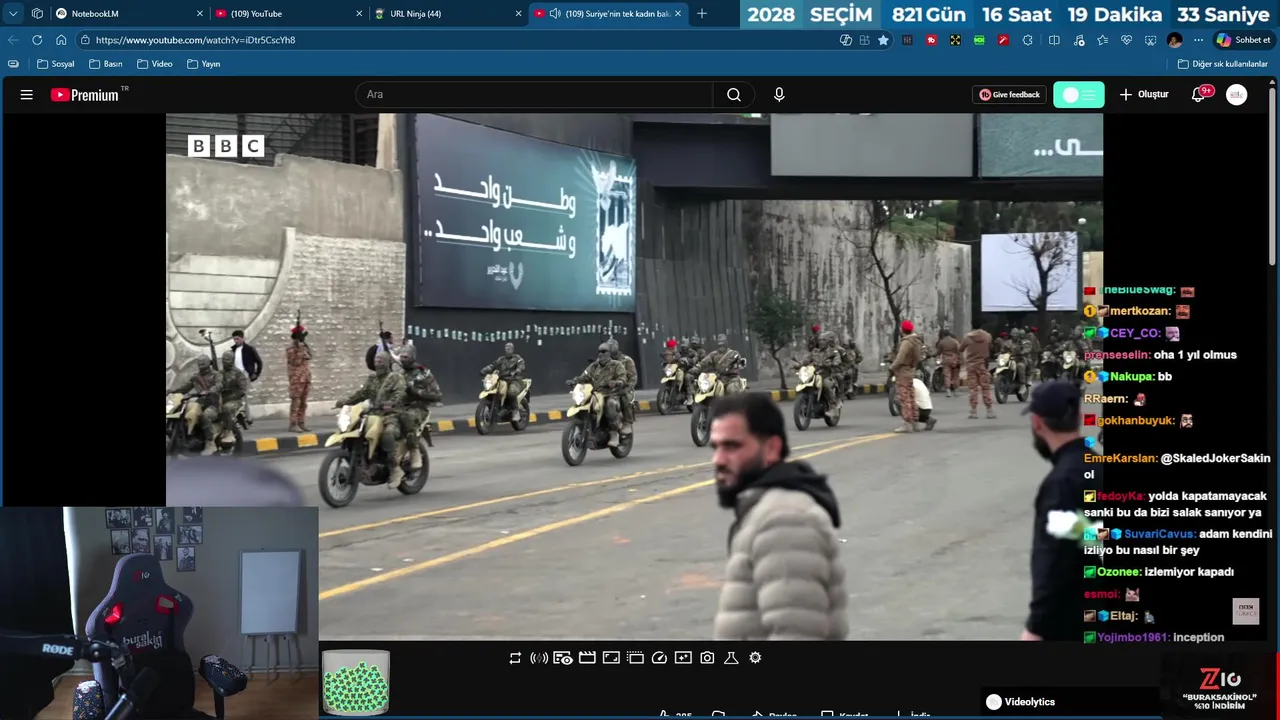Open the tab search dropdown arrow
Image resolution: width=1280 pixels, height=720 pixels.
pyautogui.click(x=13, y=14)
